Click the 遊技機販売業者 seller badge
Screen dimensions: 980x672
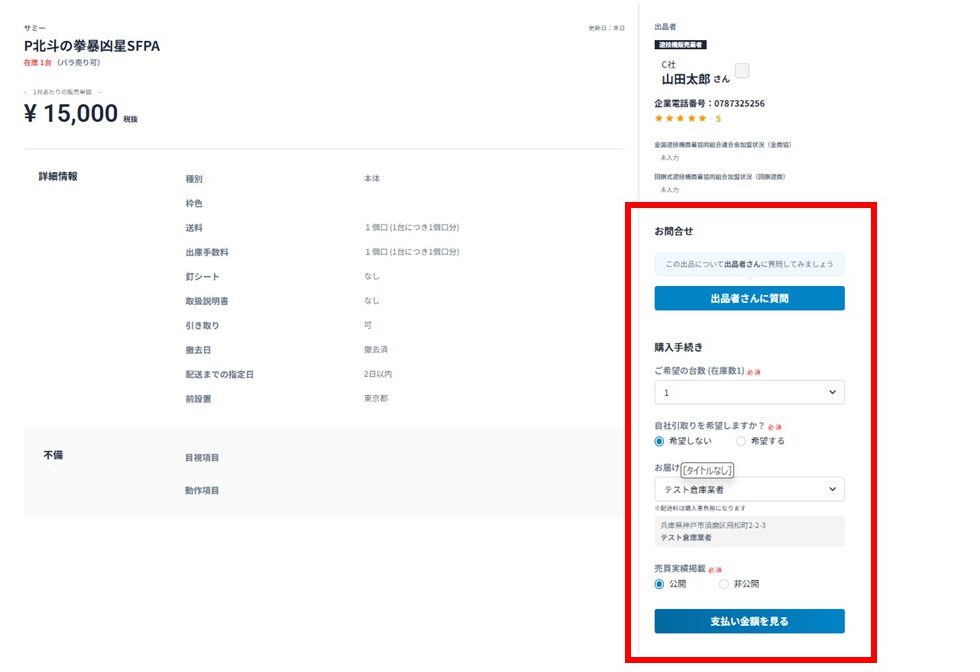[680, 44]
